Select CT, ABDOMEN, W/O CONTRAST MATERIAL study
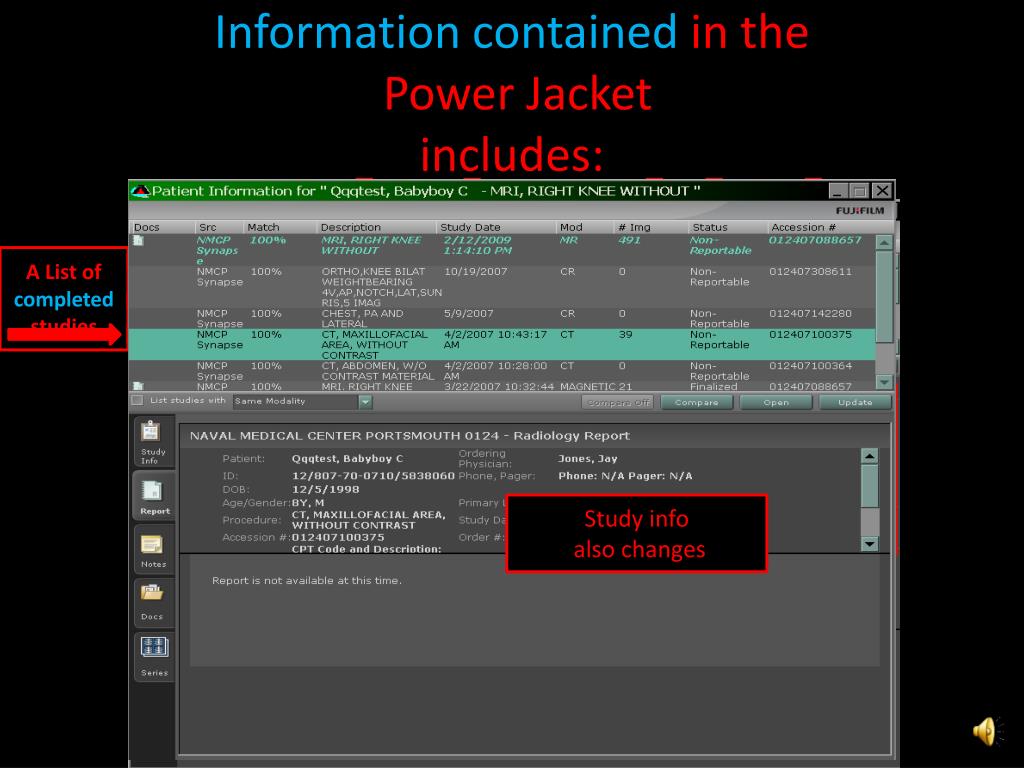This screenshot has width=1024, height=768. [x=502, y=370]
